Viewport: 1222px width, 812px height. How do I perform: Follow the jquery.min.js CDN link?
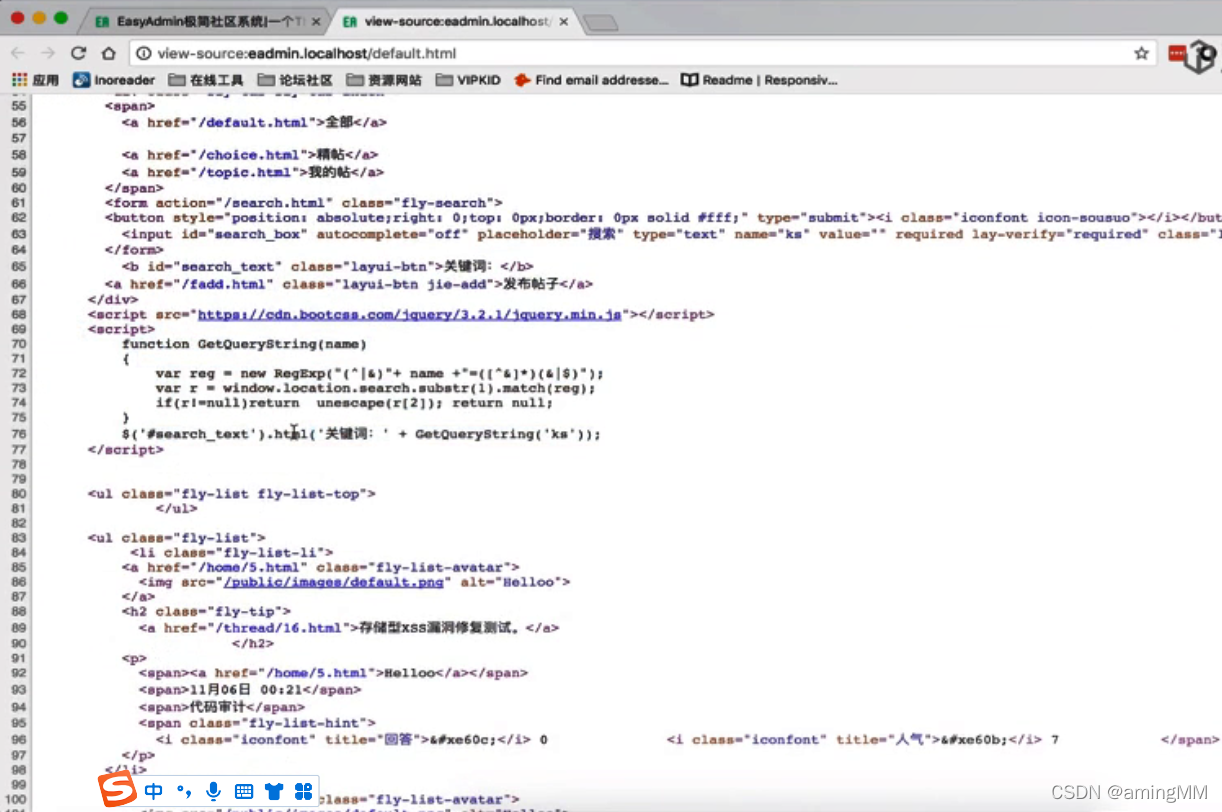coord(410,314)
